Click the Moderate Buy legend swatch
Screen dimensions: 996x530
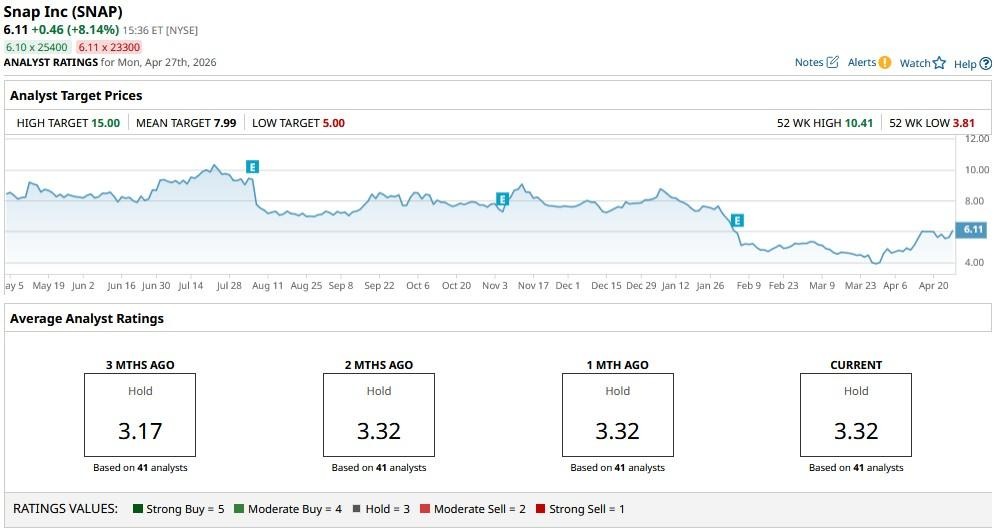click(239, 508)
